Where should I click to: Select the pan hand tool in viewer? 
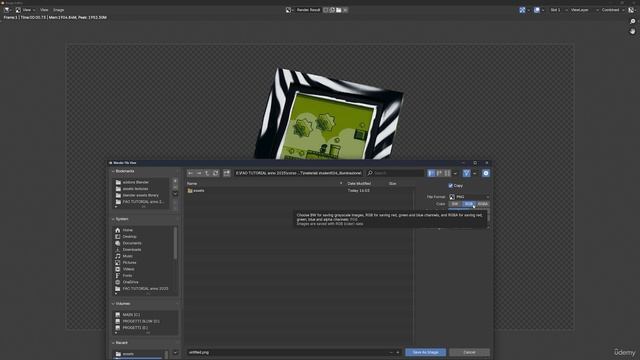click(x=633, y=31)
